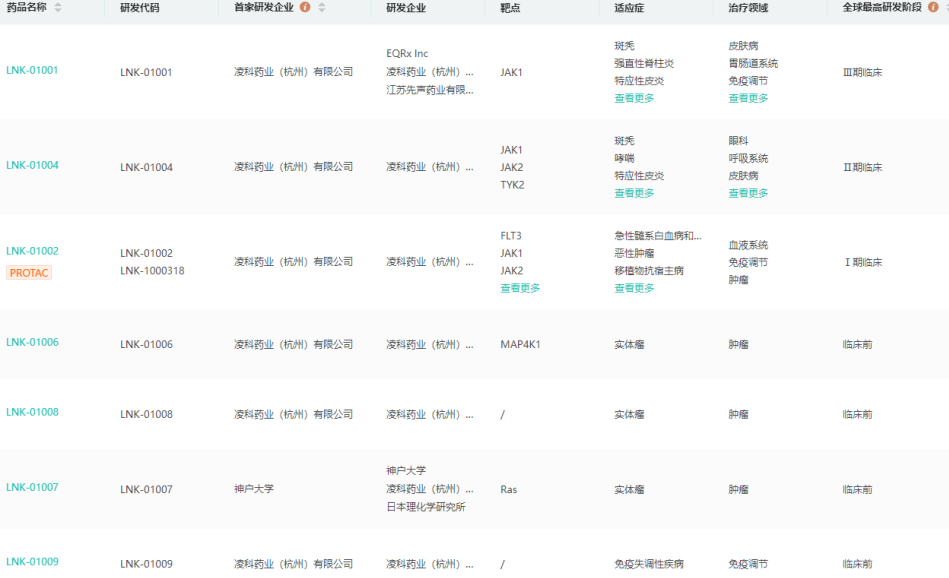The height and width of the screenshot is (578, 949).
Task: Select 胃肠道系统 therapy area
Action: [x=753, y=63]
